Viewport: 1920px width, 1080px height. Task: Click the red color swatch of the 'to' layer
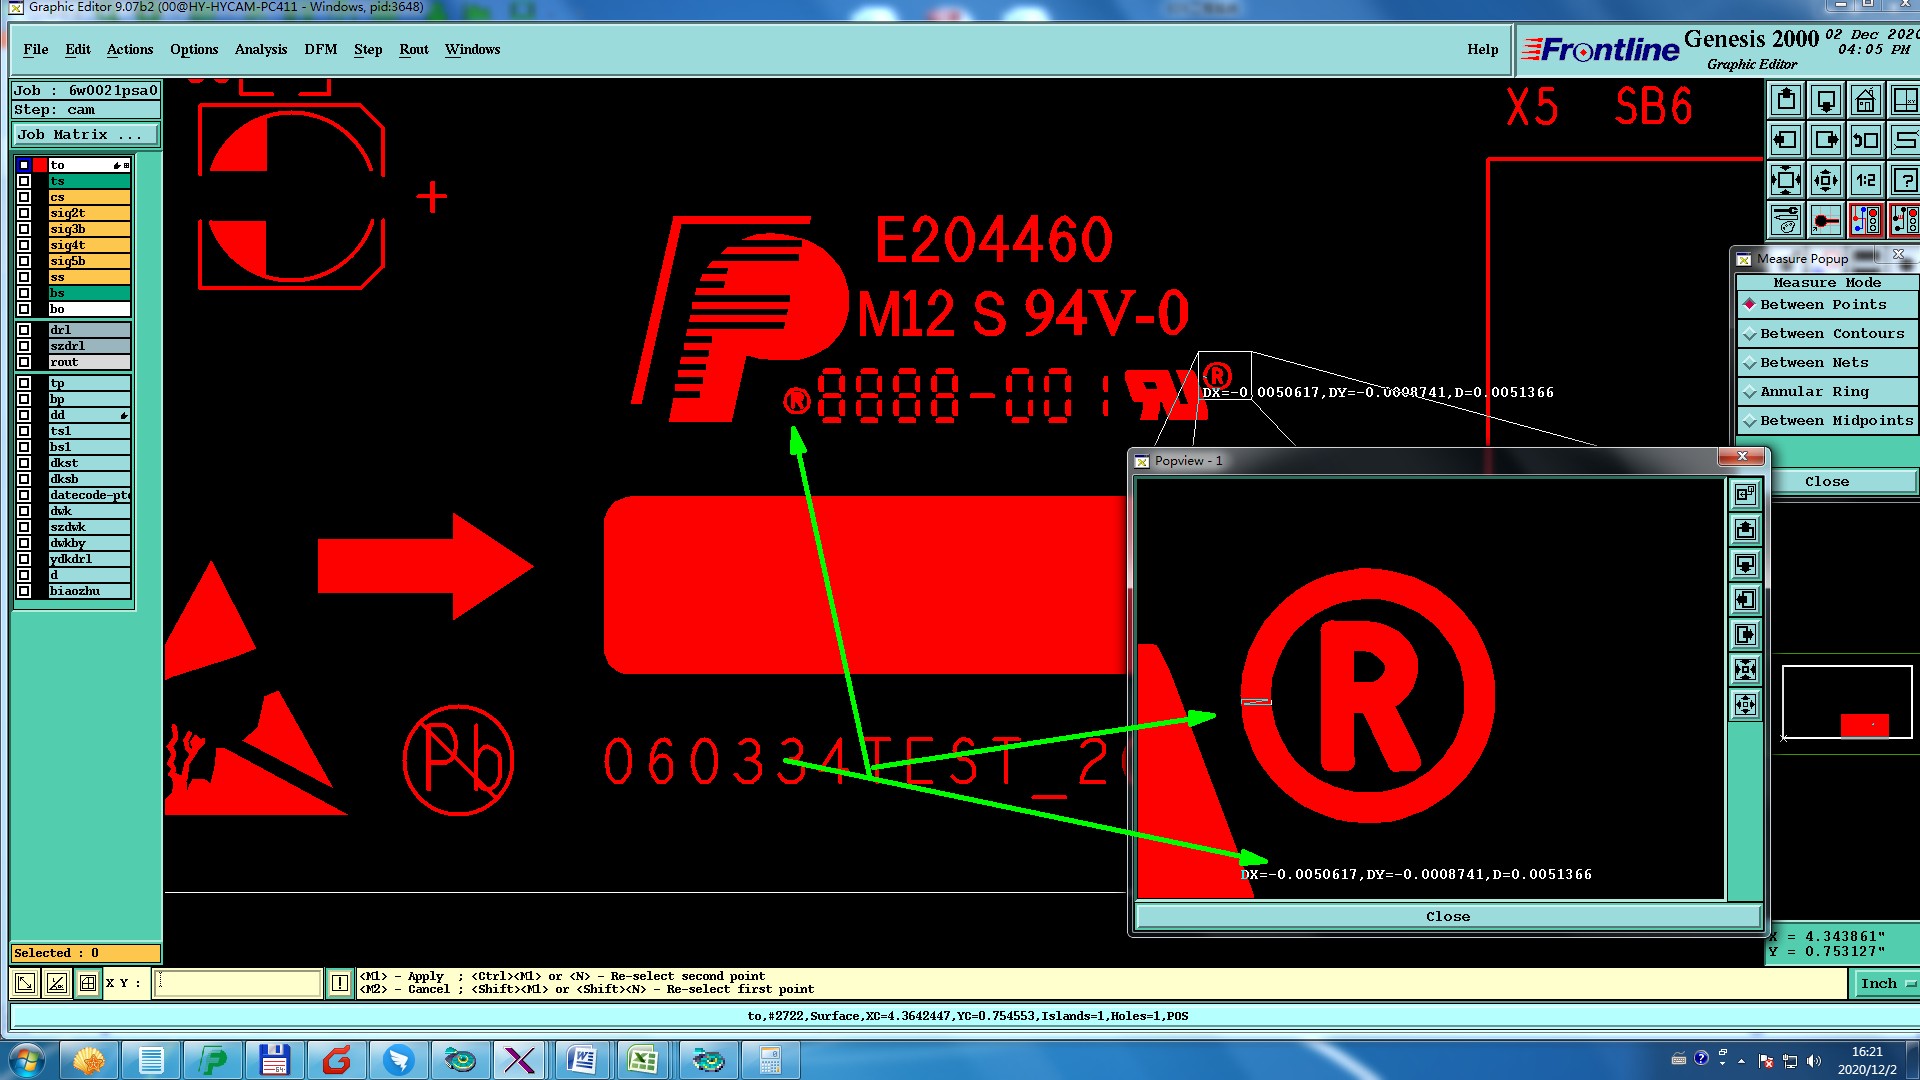pos(40,165)
